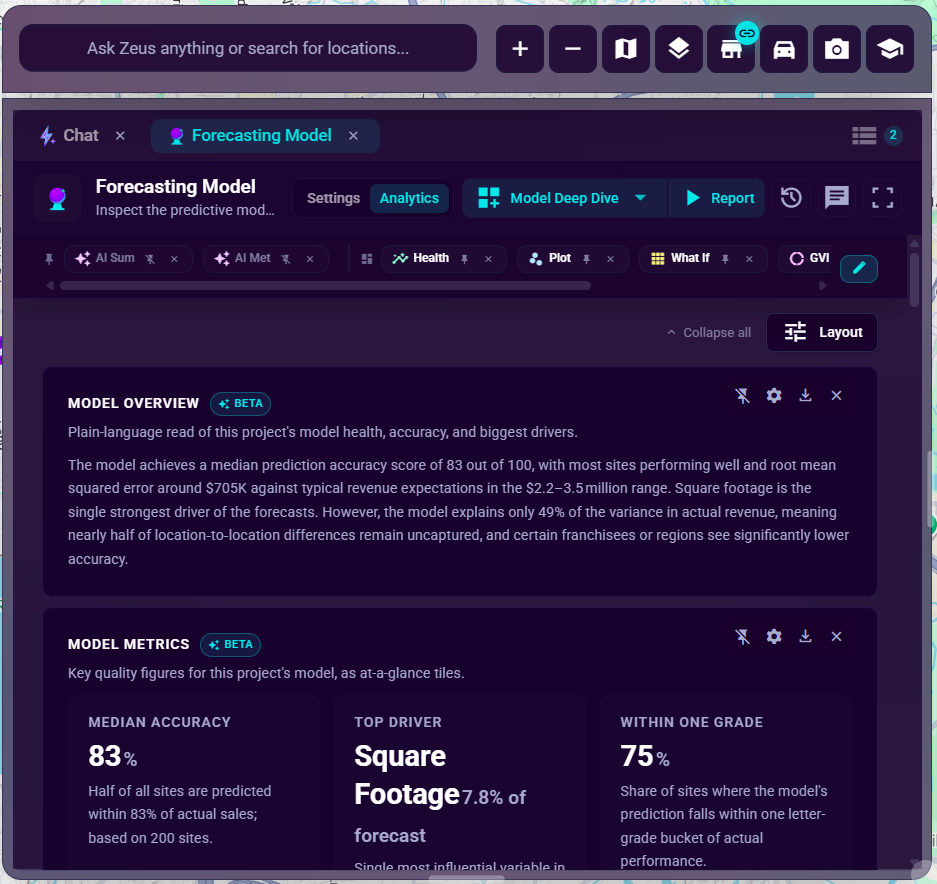Open the layers icon in top toolbar
The height and width of the screenshot is (884, 937).
678,49
